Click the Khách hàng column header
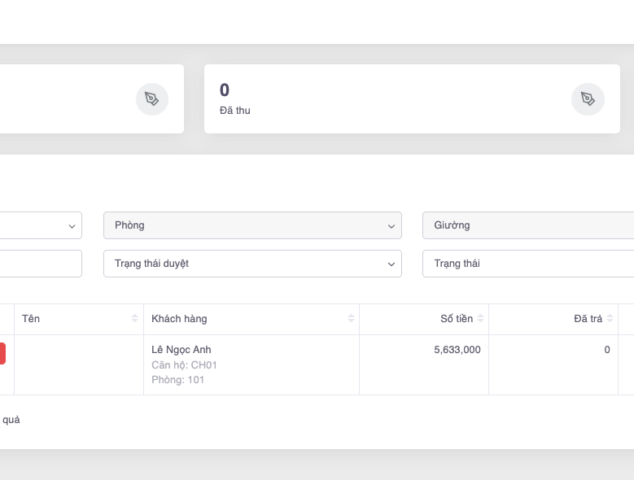 tap(180, 319)
